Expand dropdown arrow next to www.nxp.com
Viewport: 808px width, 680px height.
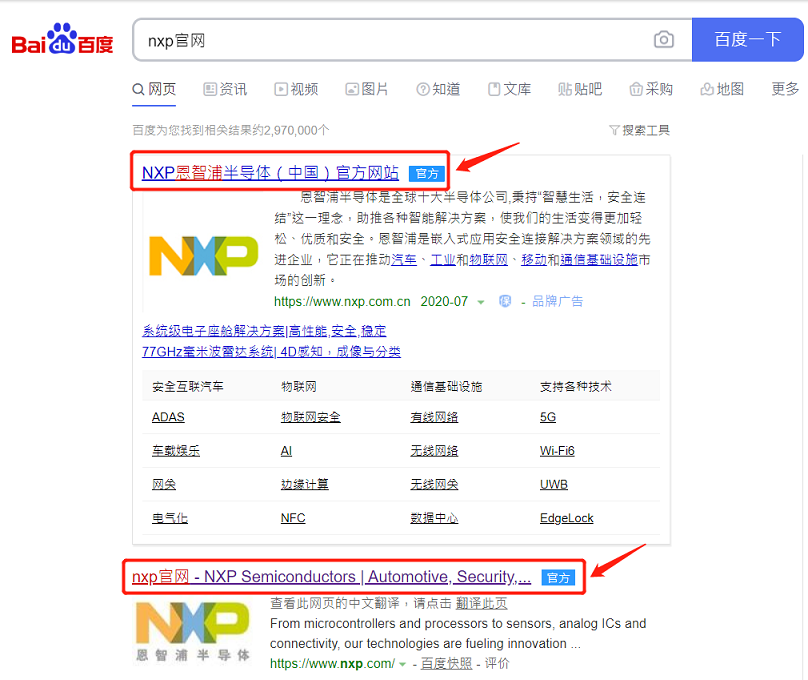pyautogui.click(x=402, y=665)
